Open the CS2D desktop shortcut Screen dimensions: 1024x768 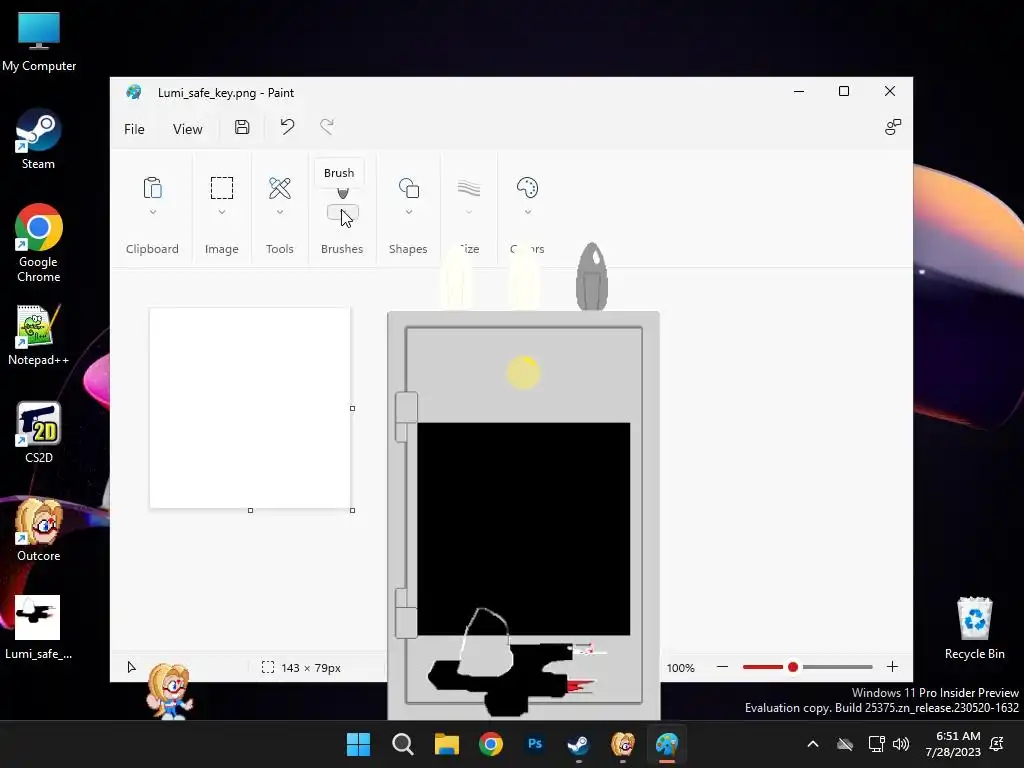[x=39, y=433]
